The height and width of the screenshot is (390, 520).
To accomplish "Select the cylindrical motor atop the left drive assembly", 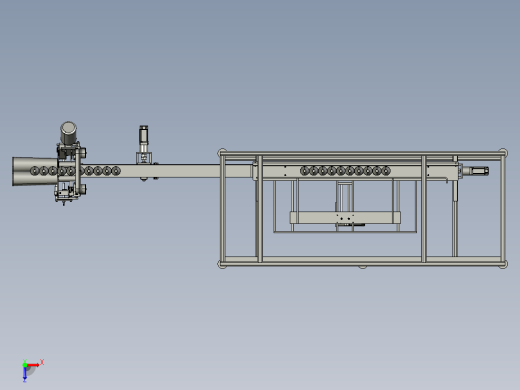I will [x=68, y=133].
